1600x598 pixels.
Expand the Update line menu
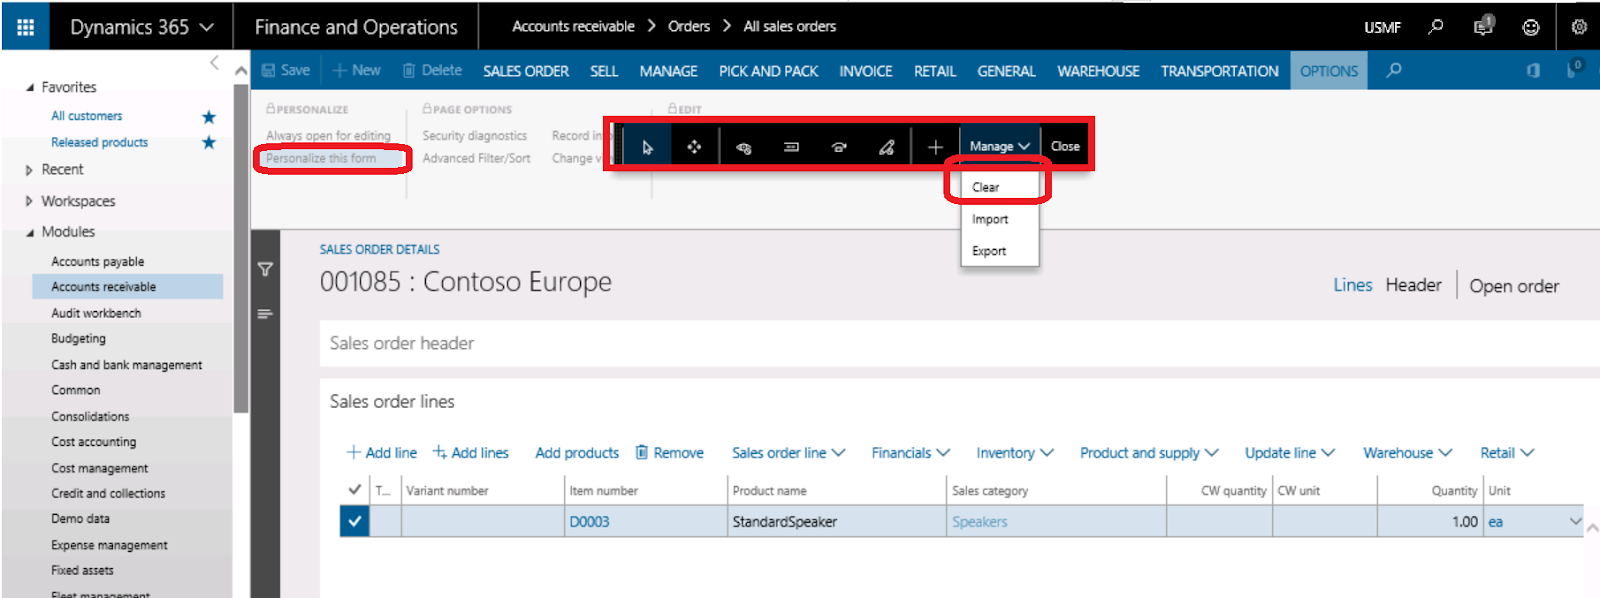1290,453
